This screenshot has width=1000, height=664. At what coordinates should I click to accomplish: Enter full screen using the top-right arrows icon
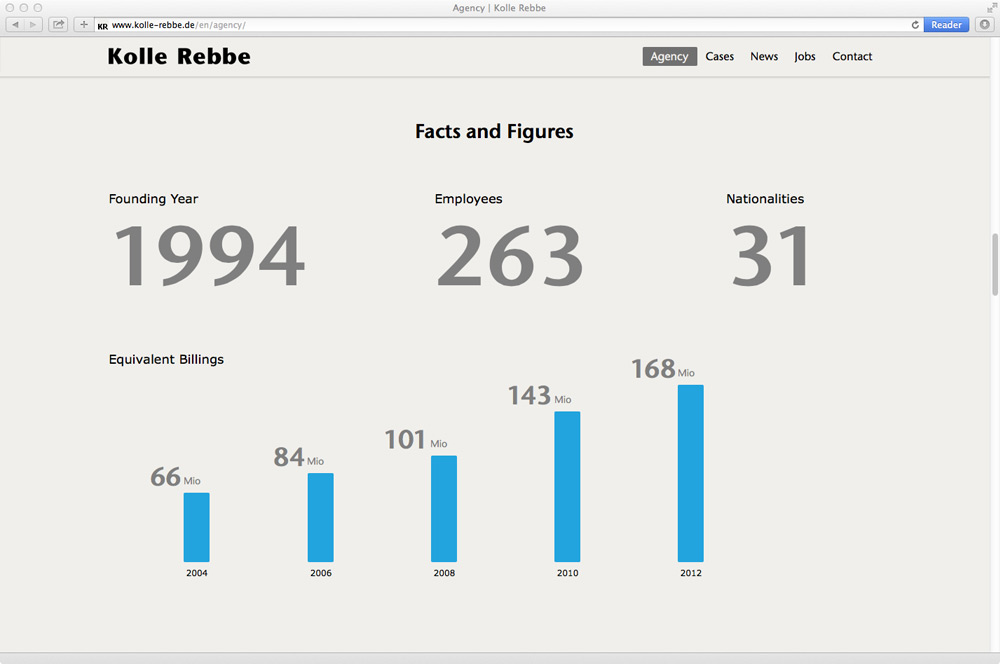[x=991, y=8]
